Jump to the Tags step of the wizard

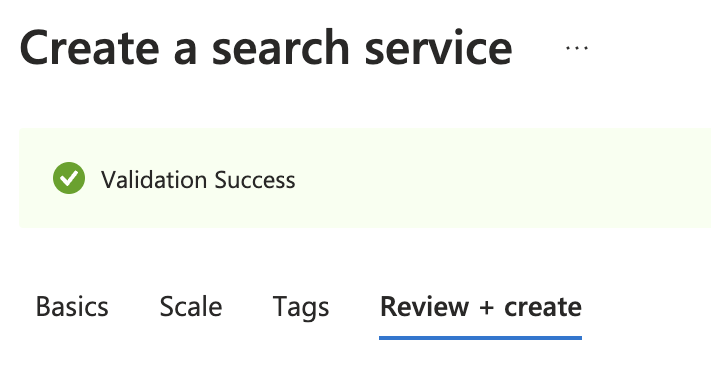301,308
